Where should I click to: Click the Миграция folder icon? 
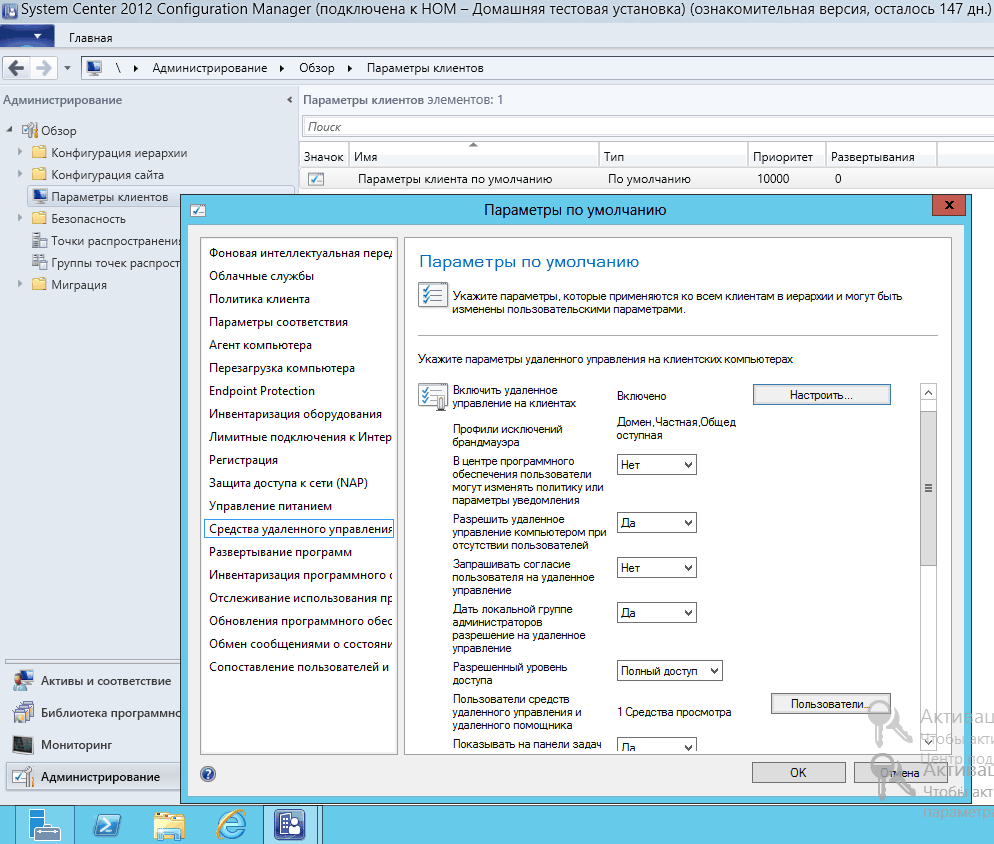tap(39, 284)
